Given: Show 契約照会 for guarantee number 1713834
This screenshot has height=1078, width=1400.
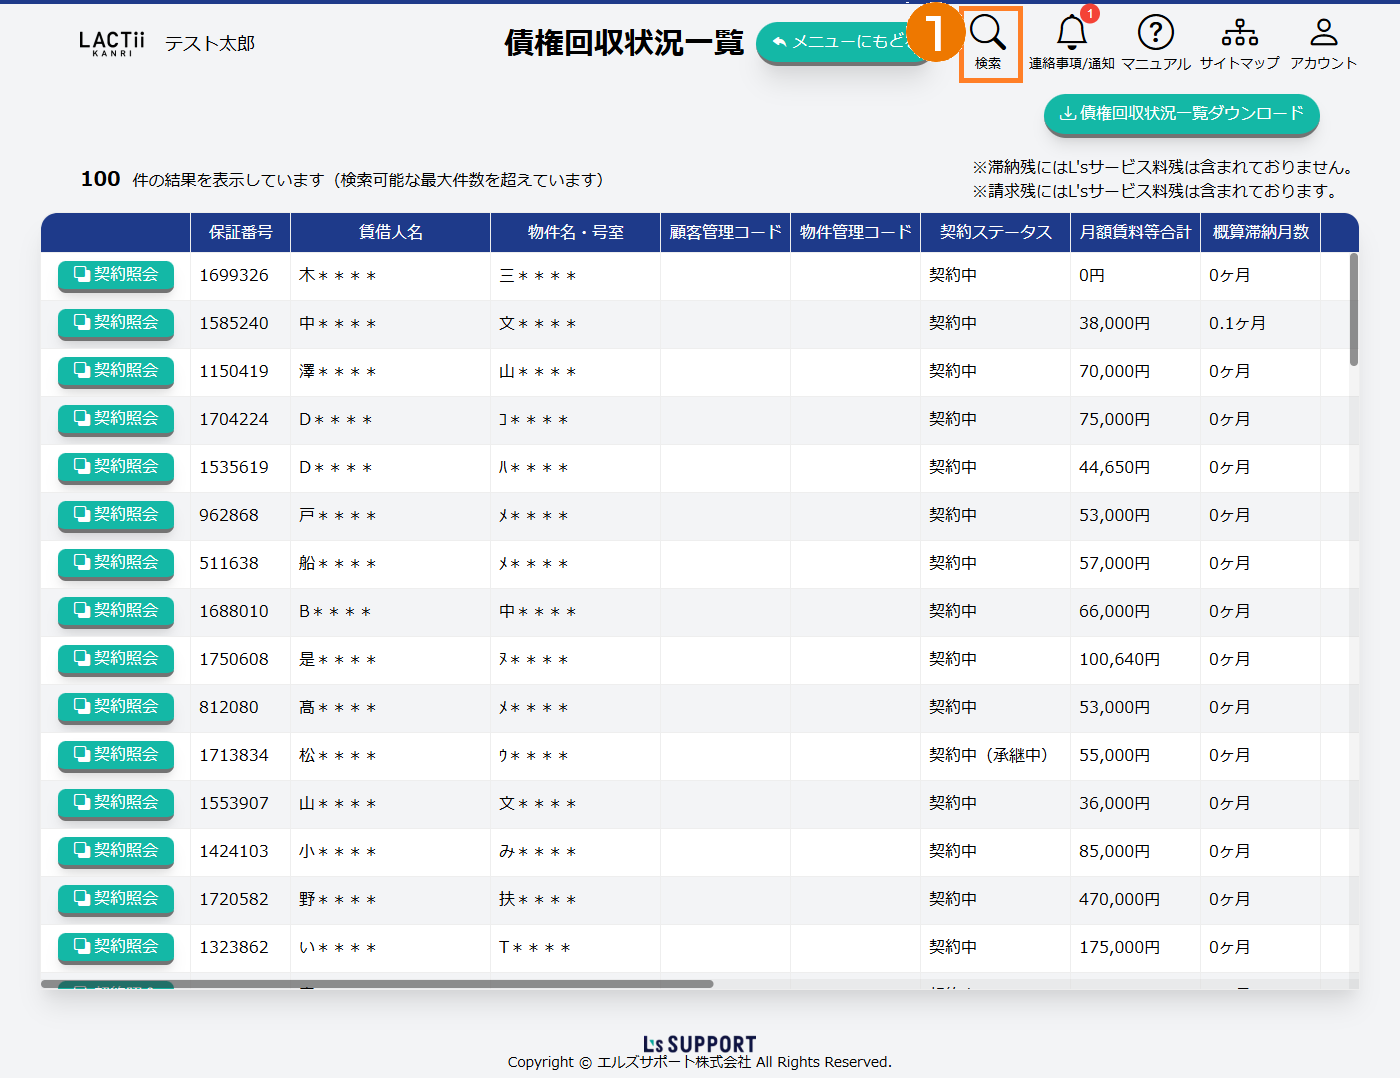Looking at the screenshot, I should tap(116, 755).
